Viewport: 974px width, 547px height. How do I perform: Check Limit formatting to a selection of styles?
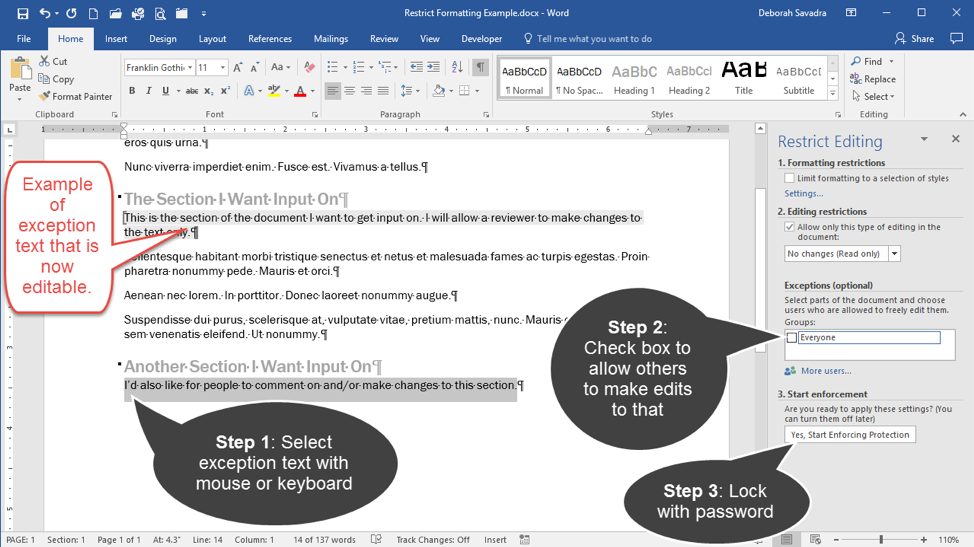click(x=790, y=178)
